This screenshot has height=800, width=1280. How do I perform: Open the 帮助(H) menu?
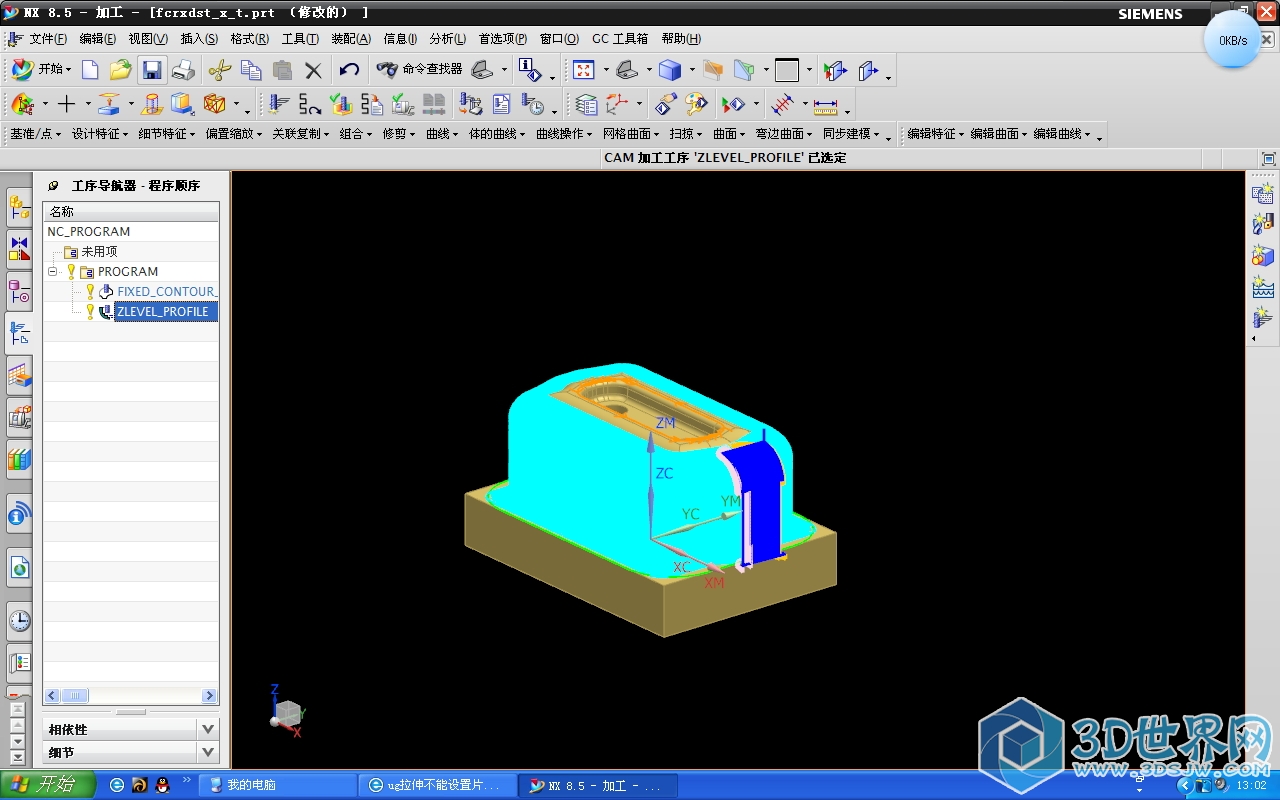pos(681,39)
